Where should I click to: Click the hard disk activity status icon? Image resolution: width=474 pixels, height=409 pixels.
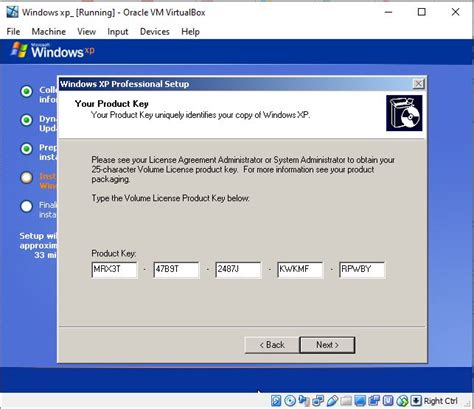pyautogui.click(x=276, y=400)
